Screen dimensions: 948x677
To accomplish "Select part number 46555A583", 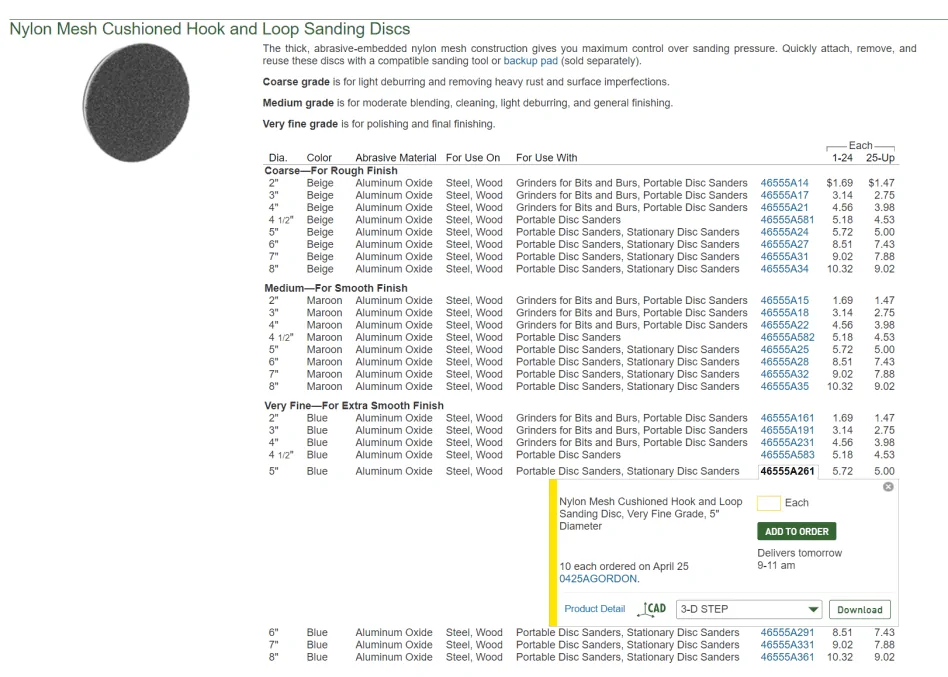I will click(787, 455).
